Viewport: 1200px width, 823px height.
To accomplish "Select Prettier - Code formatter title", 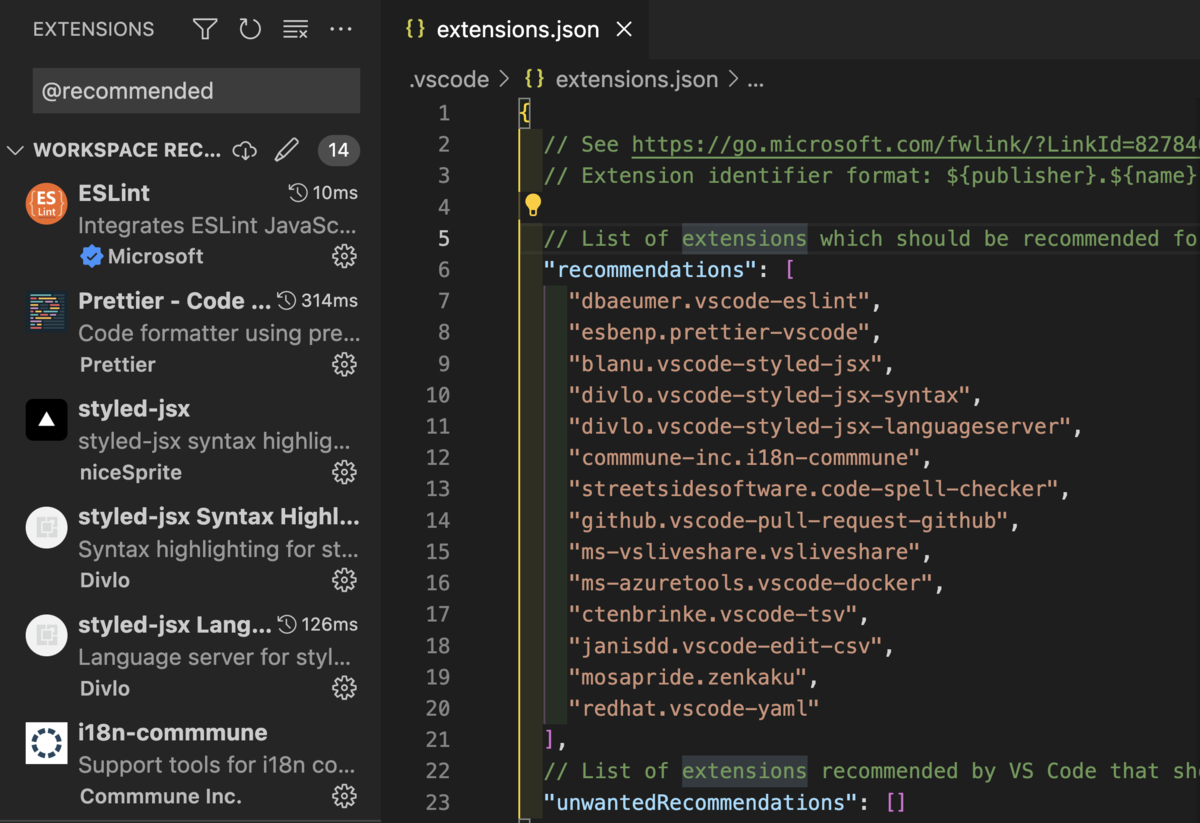I will (175, 301).
